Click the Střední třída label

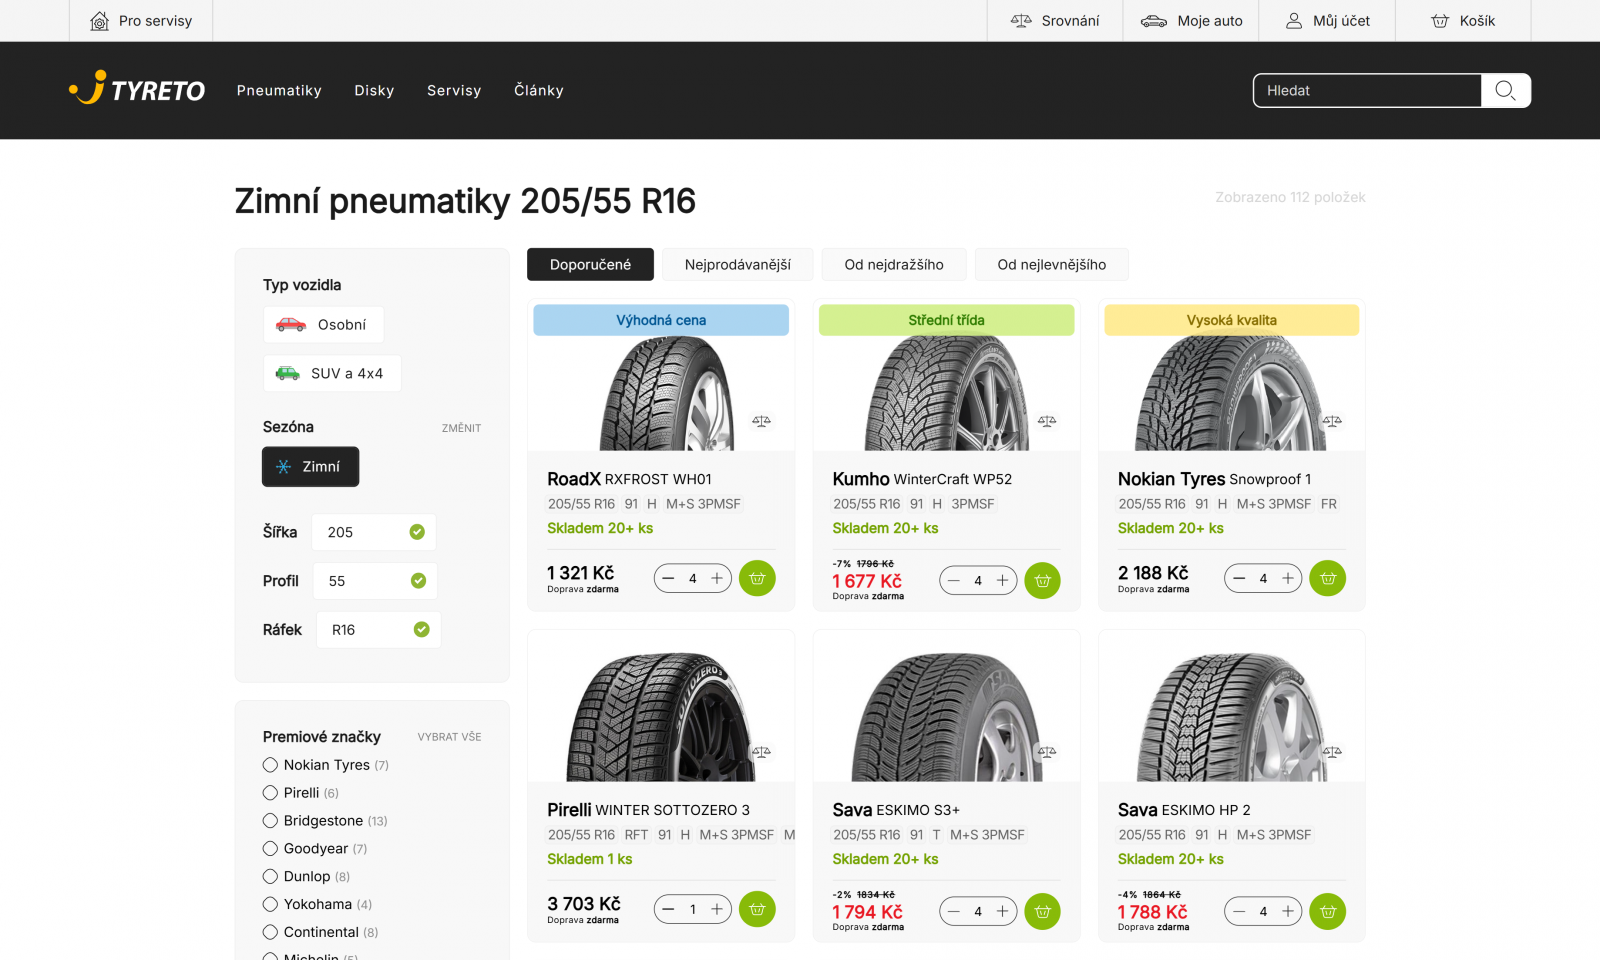click(x=946, y=320)
